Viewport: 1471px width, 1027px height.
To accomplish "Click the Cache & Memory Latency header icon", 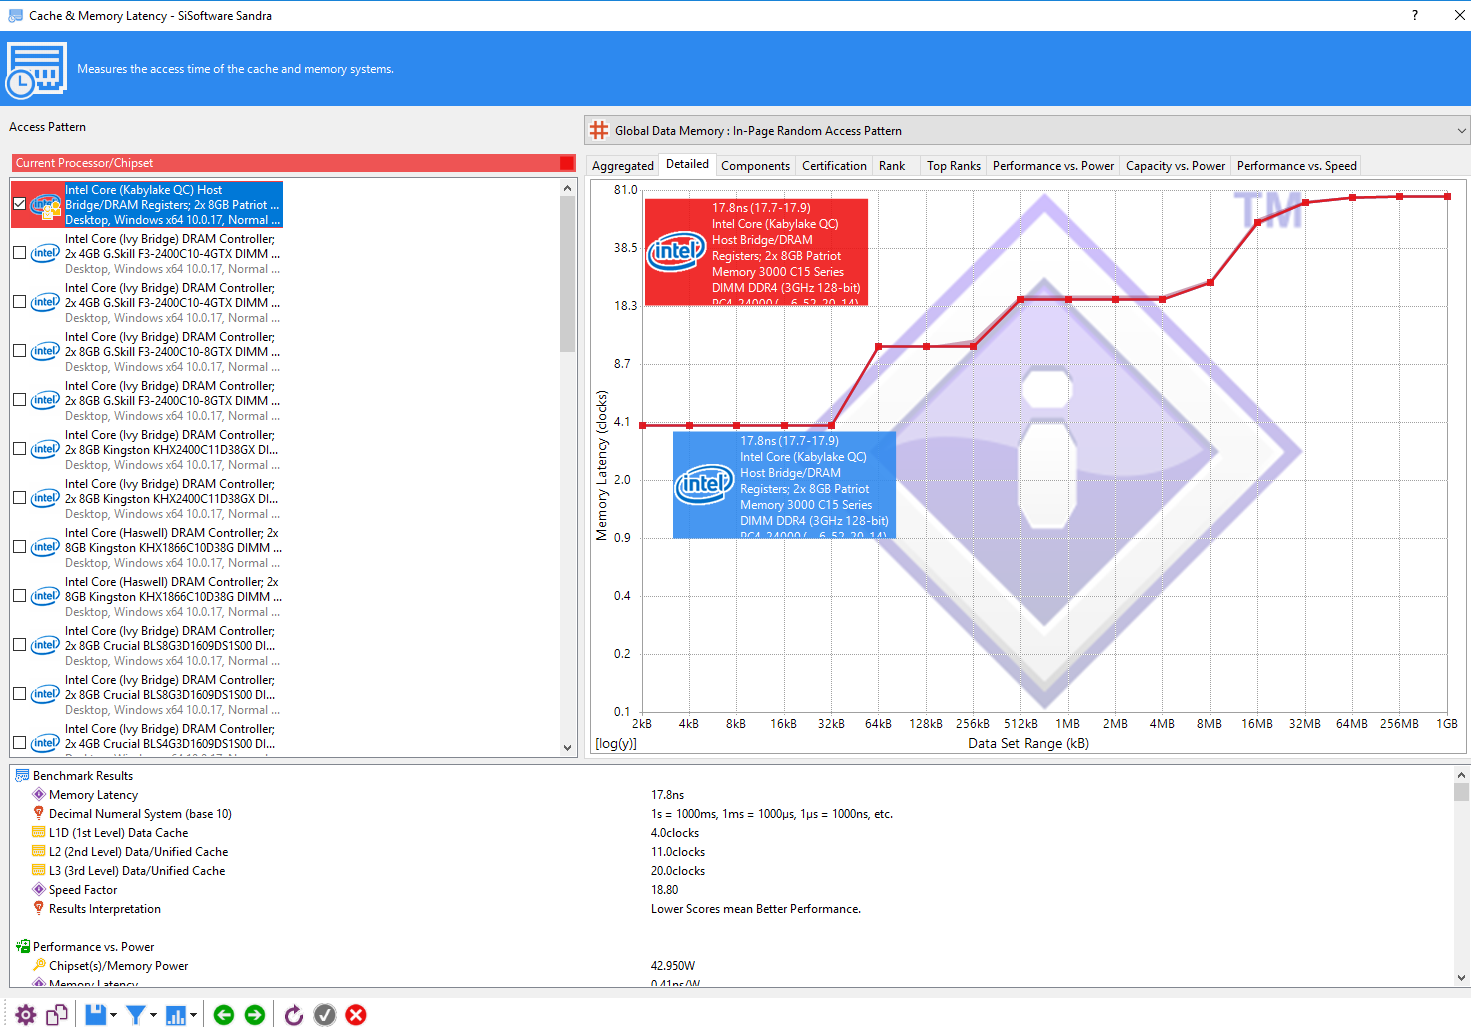I will pyautogui.click(x=37, y=70).
